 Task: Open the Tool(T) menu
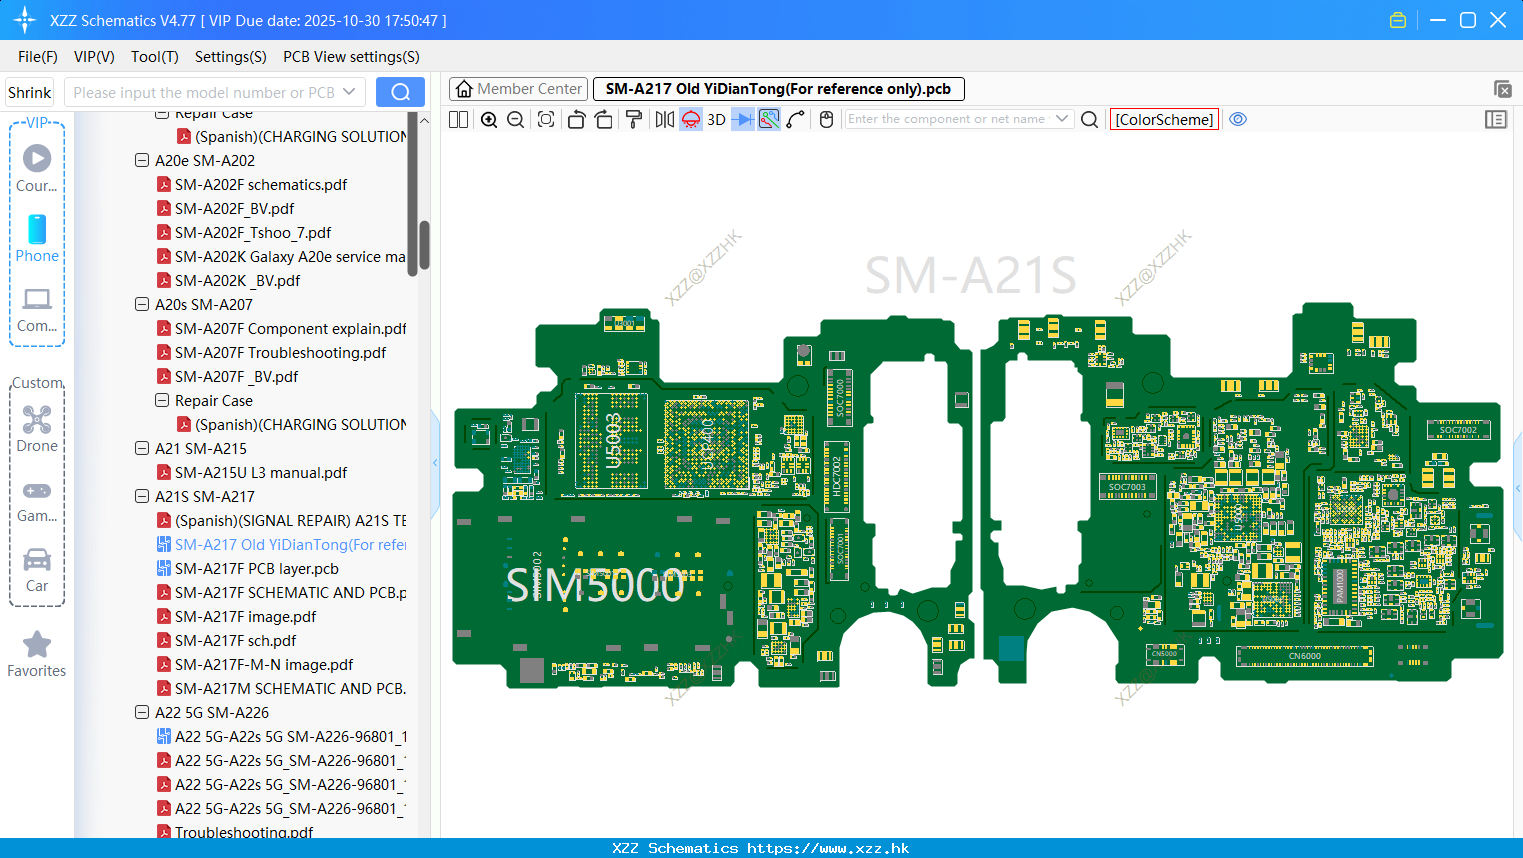pyautogui.click(x=155, y=57)
